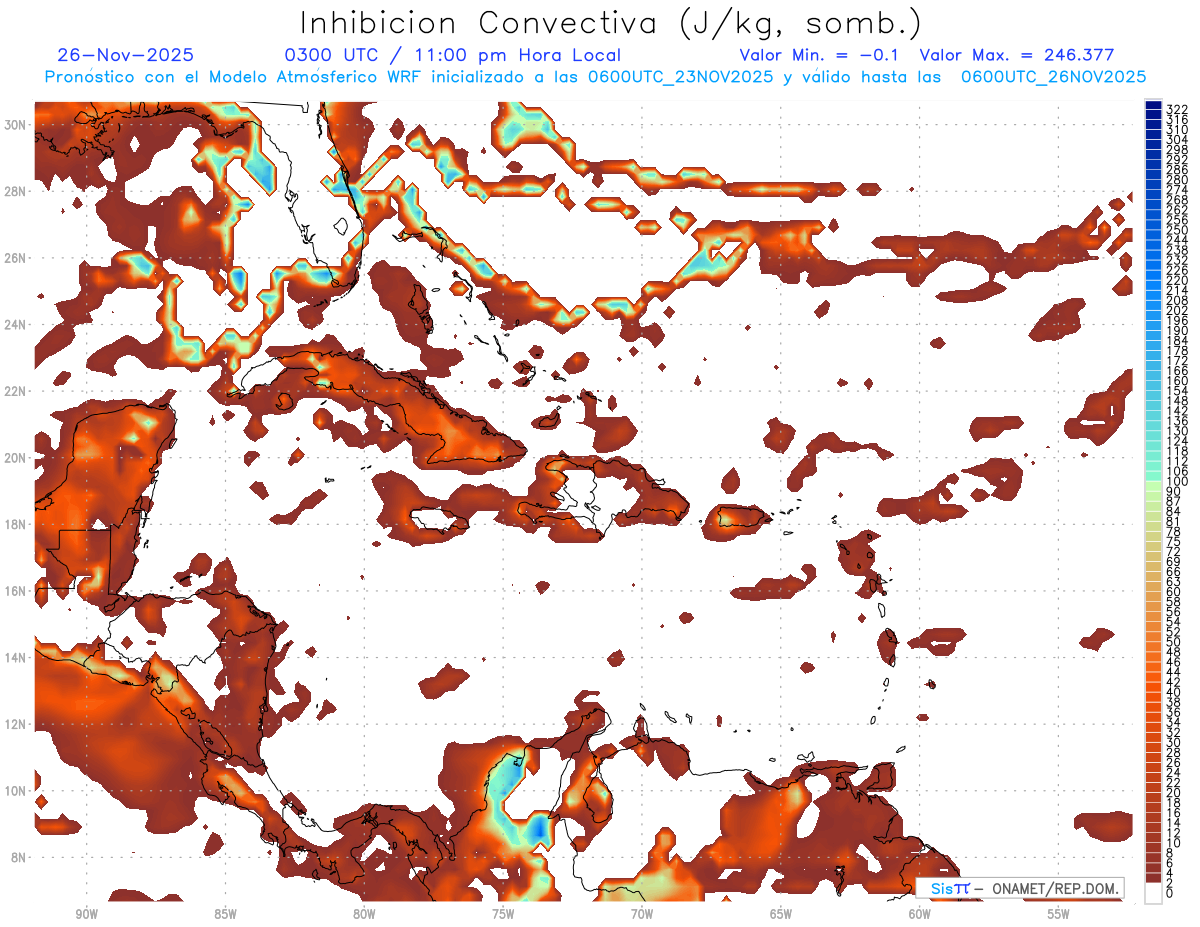Viewport: 1200px width, 927px height.
Task: Click the "160" value on the color scale
Action: [1177, 381]
